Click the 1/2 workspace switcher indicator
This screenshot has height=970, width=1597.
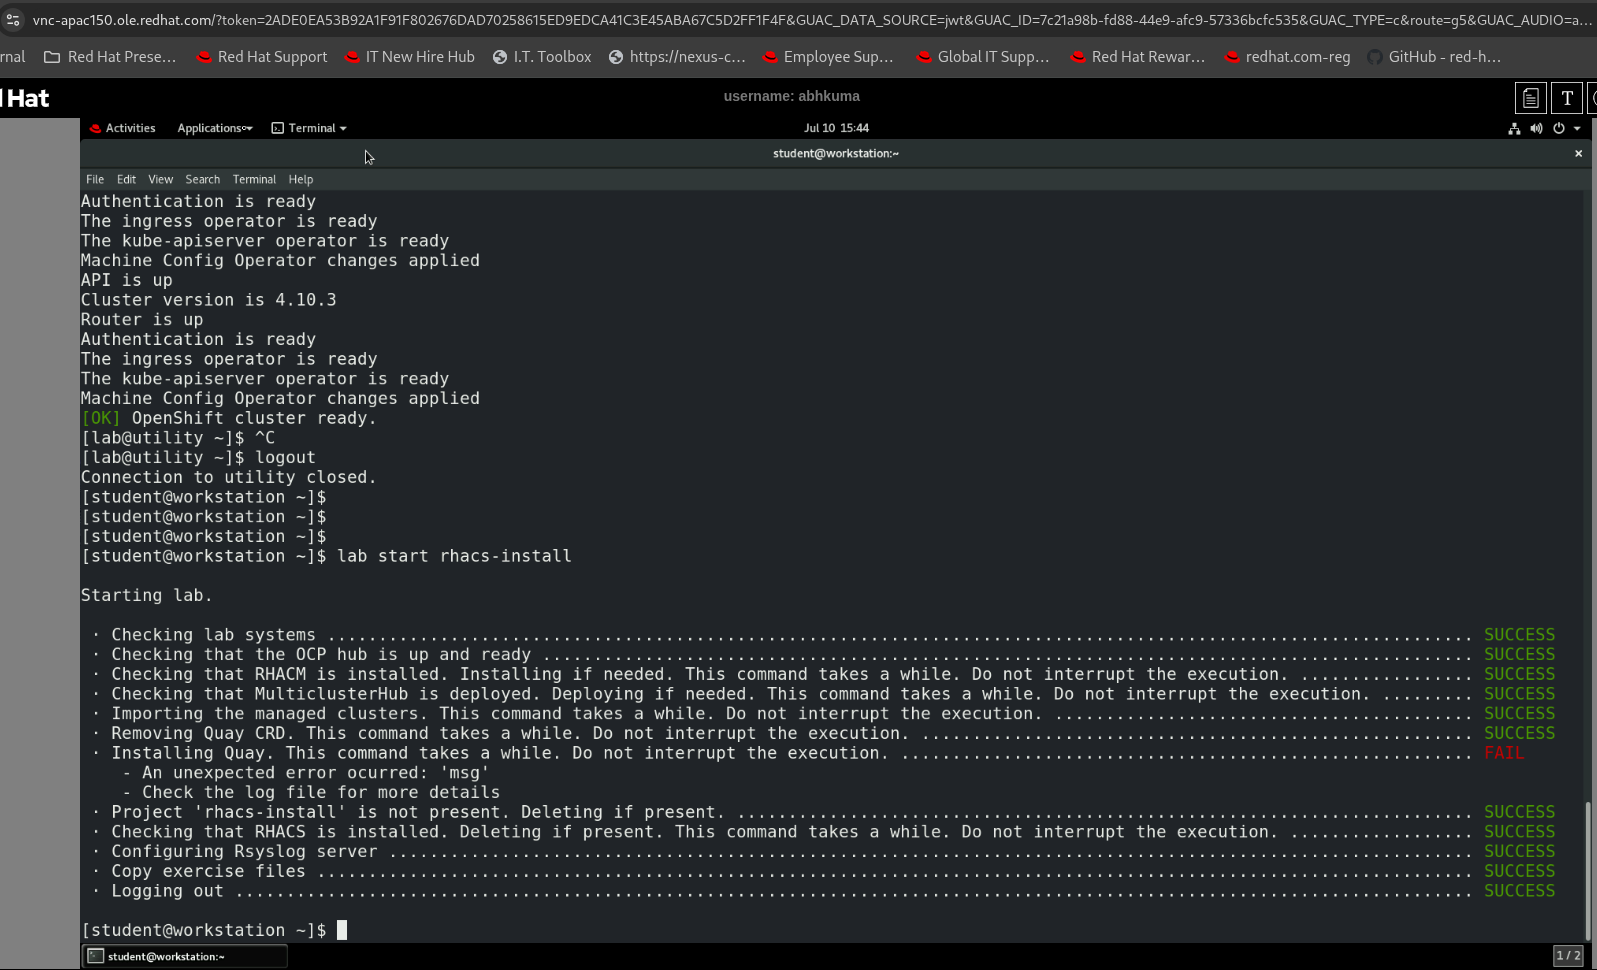(1568, 956)
